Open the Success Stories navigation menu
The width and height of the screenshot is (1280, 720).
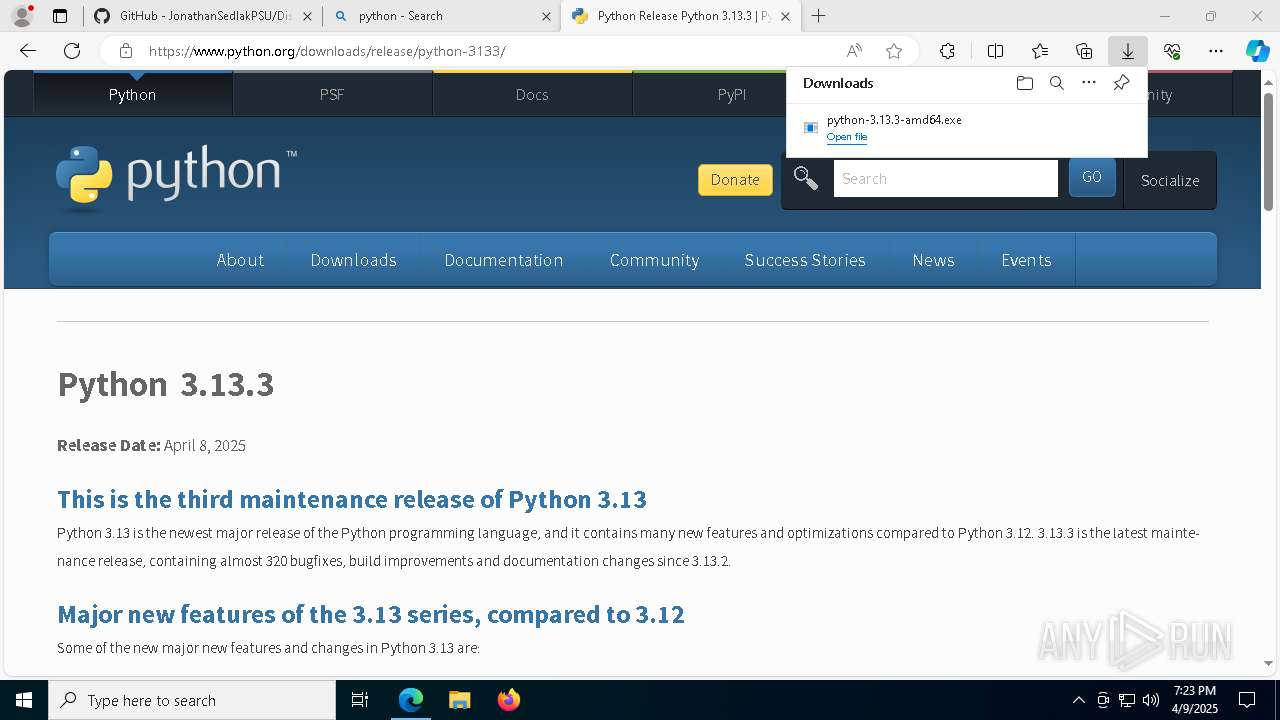[x=805, y=260]
